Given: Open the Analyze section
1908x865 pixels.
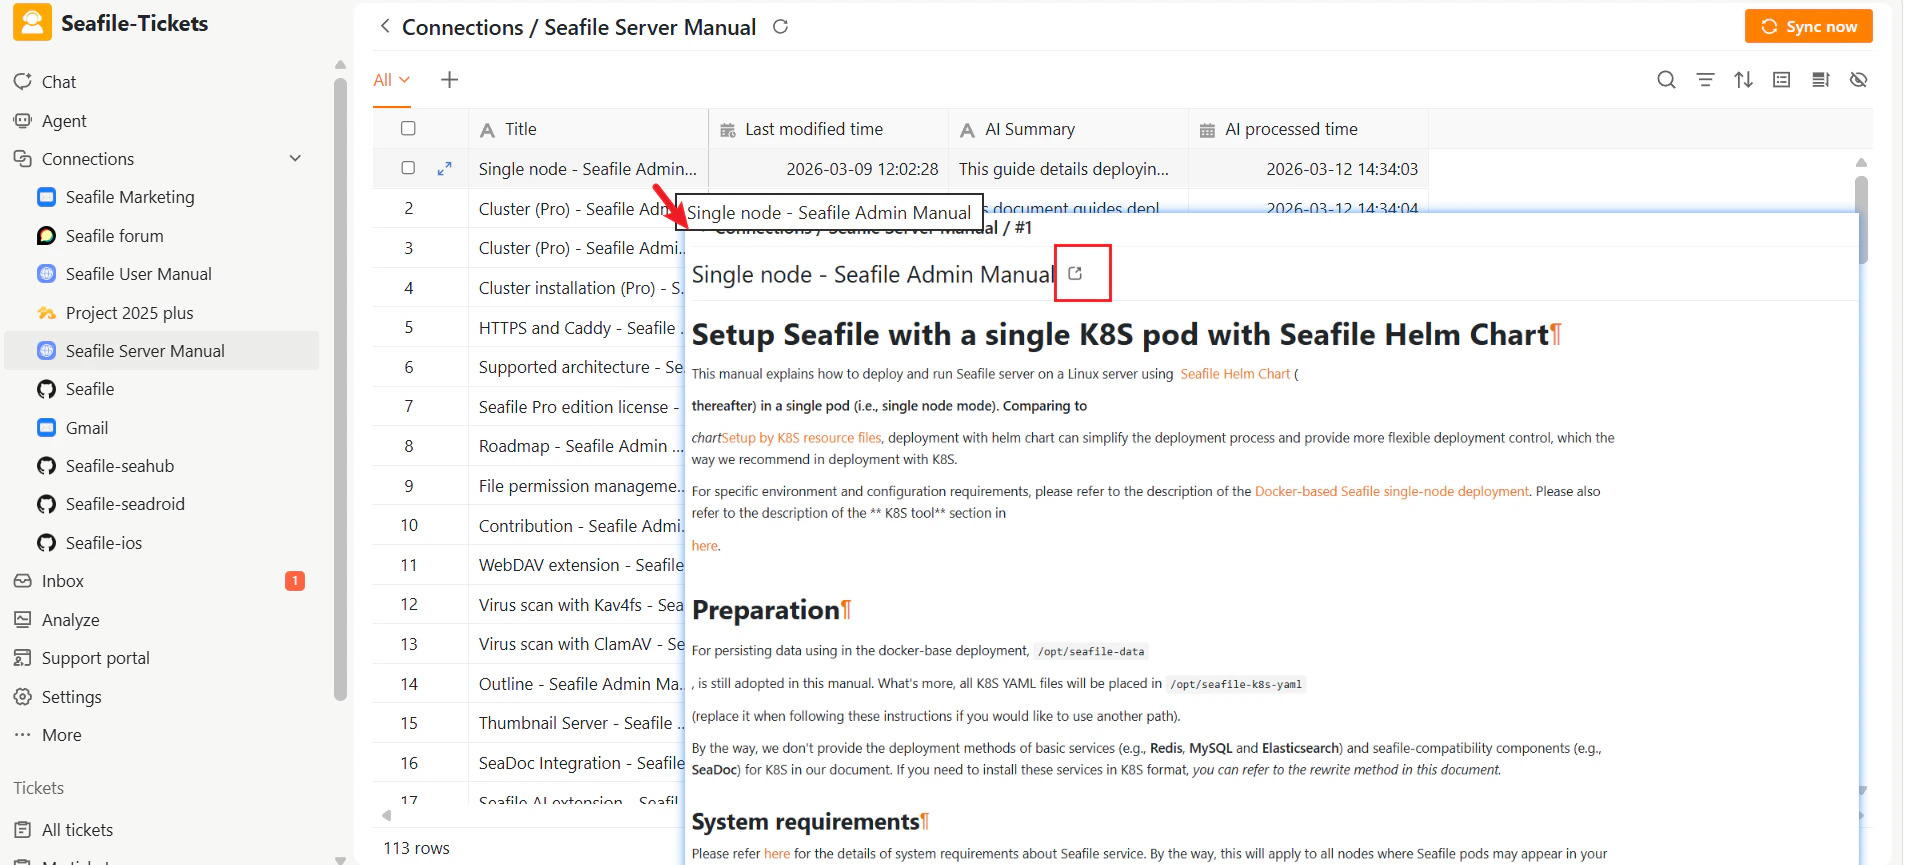Looking at the screenshot, I should (x=70, y=620).
